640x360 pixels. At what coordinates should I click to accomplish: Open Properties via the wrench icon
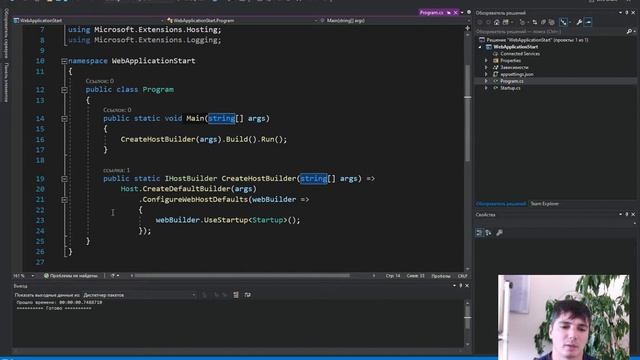pyautogui.click(x=579, y=22)
